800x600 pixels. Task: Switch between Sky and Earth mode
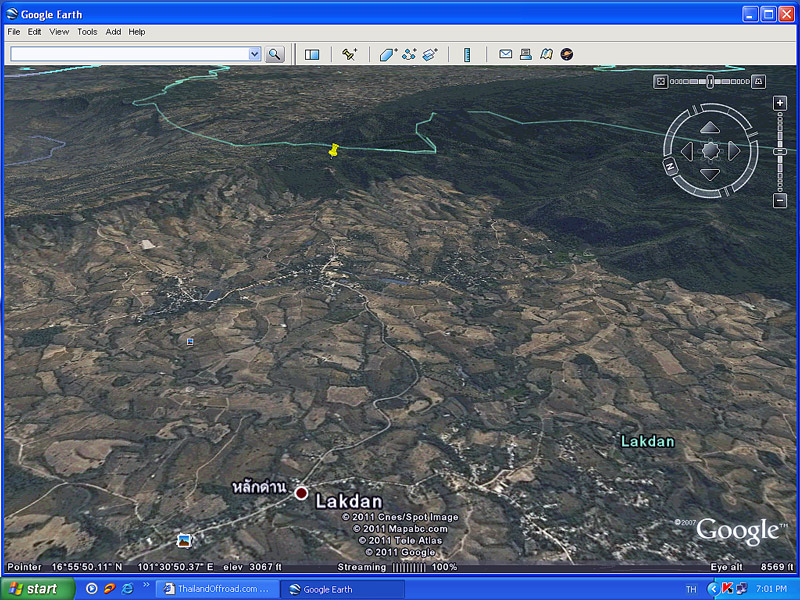pyautogui.click(x=567, y=54)
